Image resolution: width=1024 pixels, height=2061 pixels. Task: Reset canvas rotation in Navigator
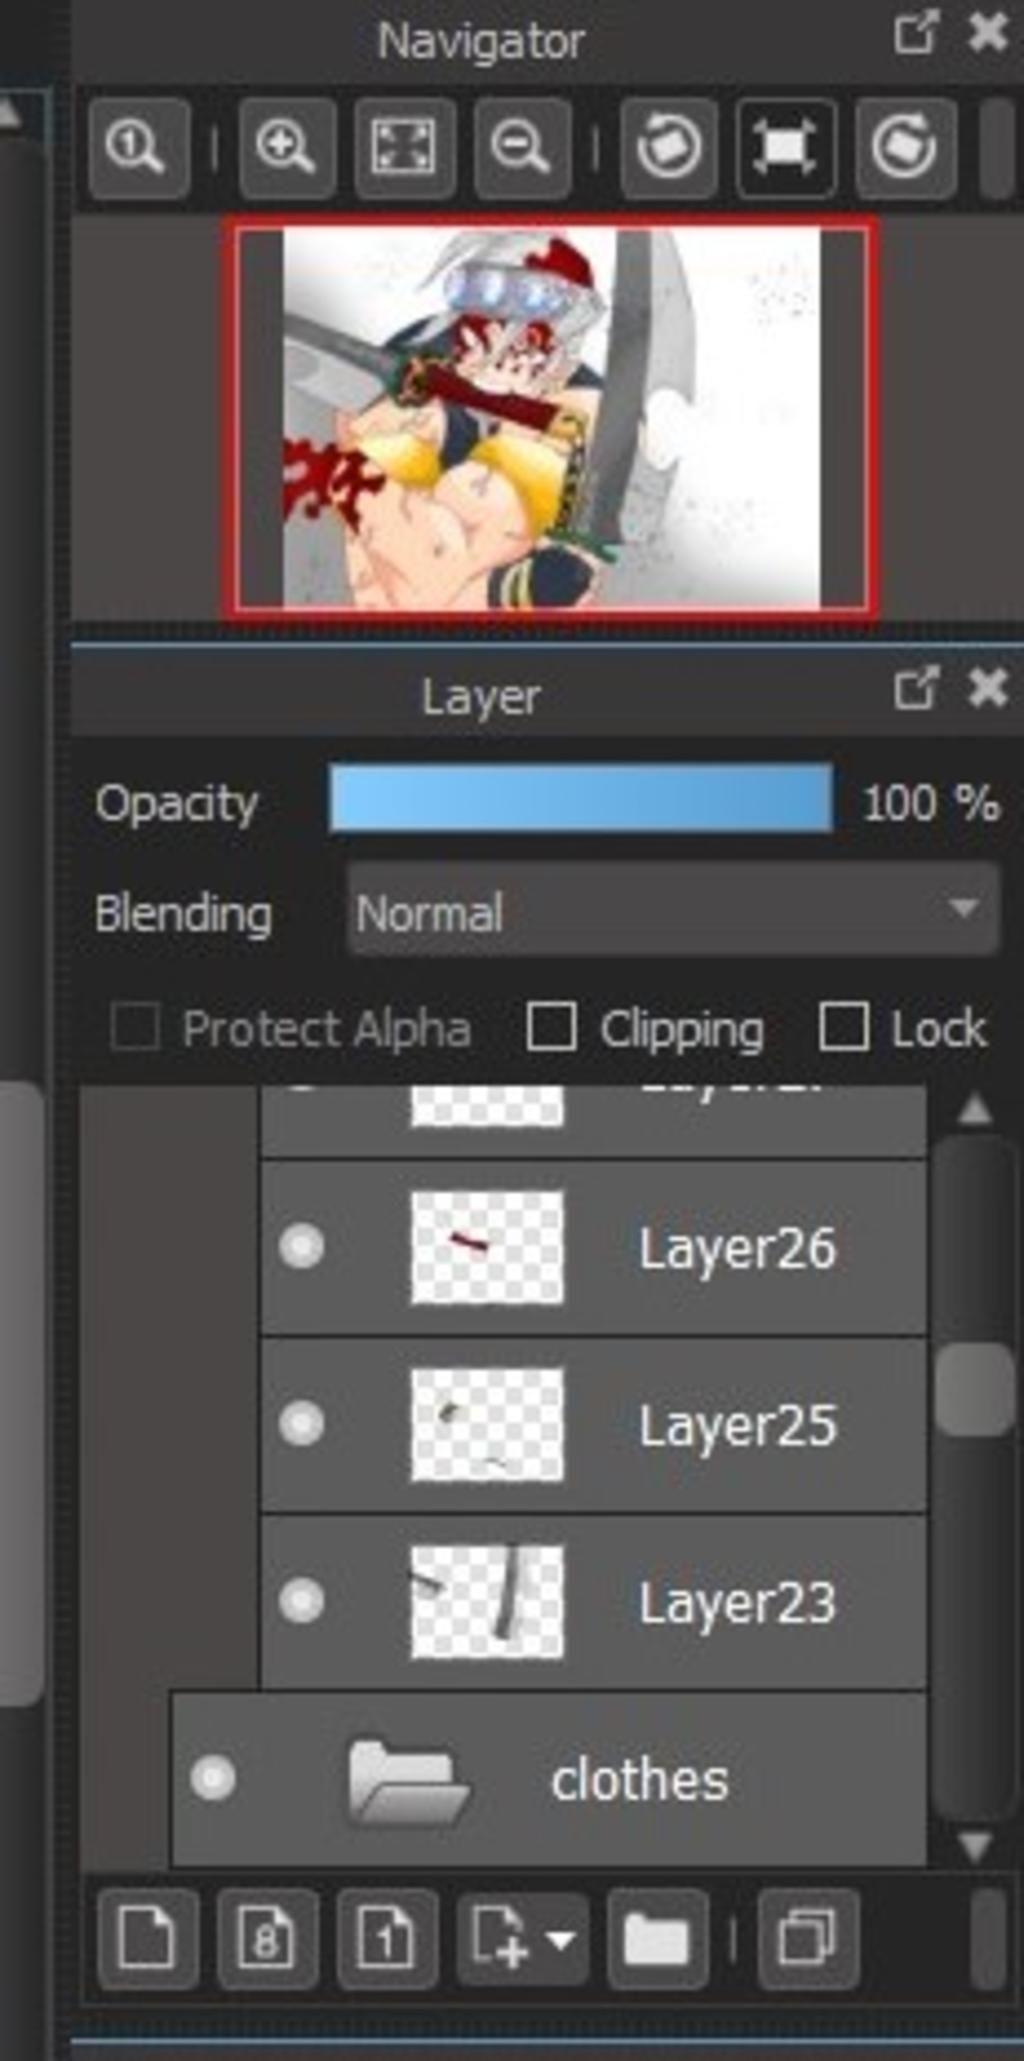click(x=785, y=148)
